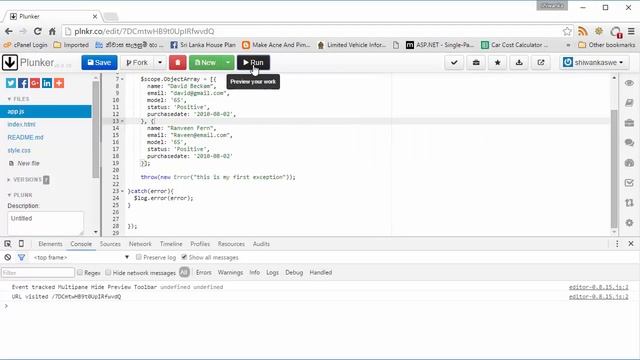Image resolution: width=640 pixels, height=360 pixels.
Task: Open DevTools three-dot menu
Action: (617, 244)
